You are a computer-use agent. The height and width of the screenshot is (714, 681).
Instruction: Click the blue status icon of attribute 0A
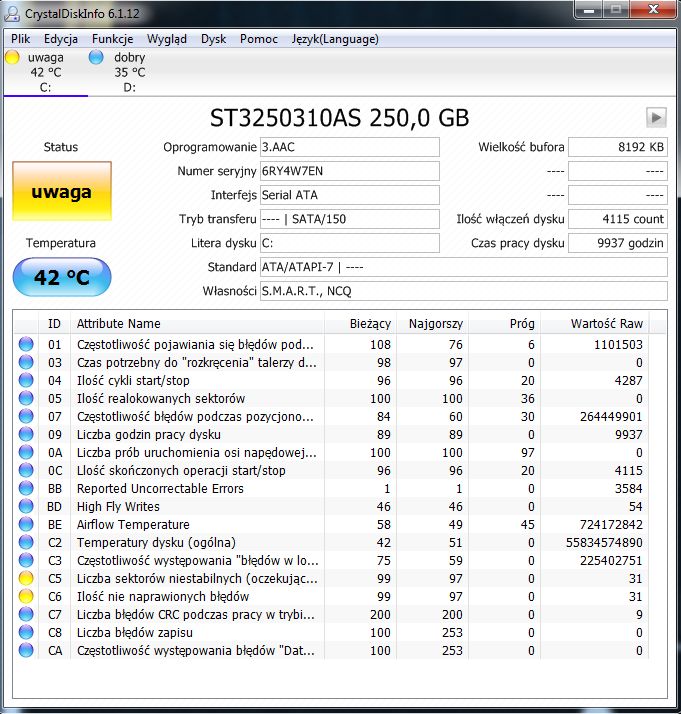click(26, 452)
